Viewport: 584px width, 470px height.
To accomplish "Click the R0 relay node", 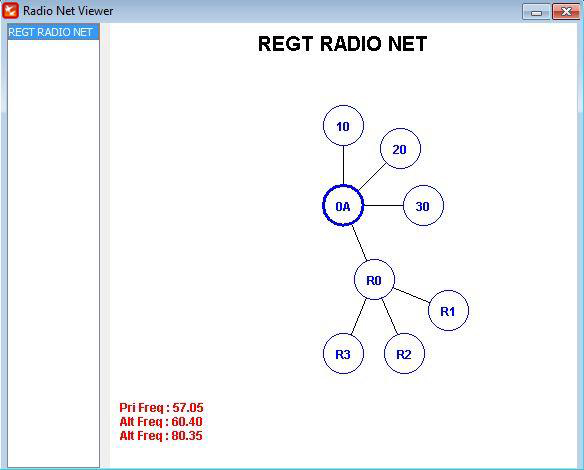I will pyautogui.click(x=374, y=280).
